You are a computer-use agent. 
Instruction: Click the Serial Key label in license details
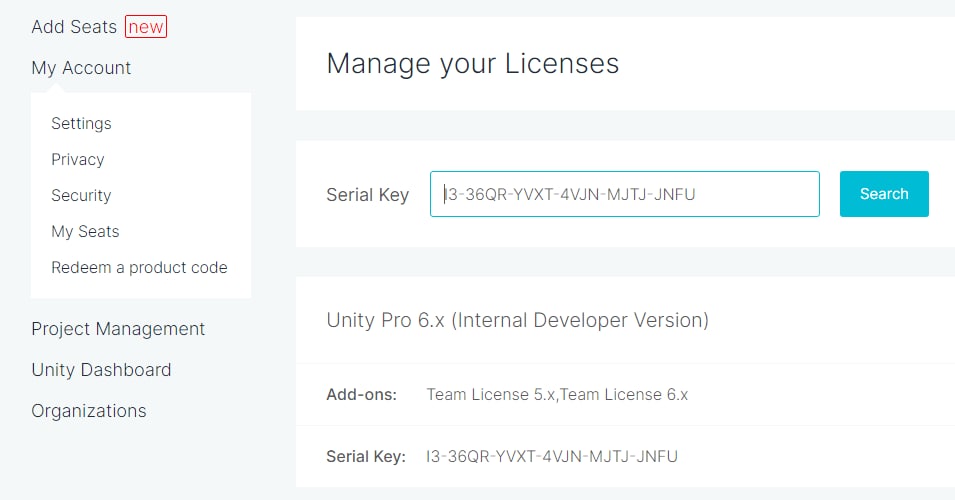tap(366, 457)
